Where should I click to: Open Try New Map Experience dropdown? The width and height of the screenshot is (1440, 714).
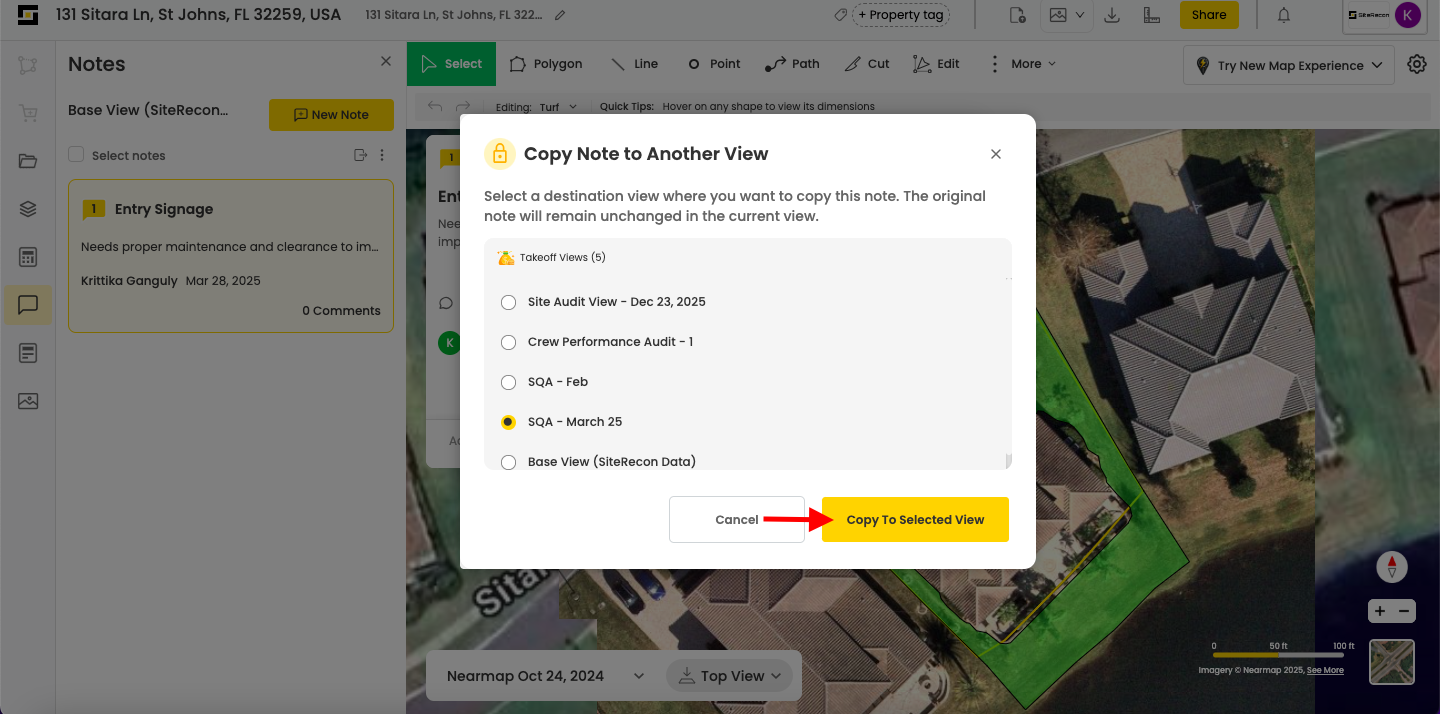point(1289,65)
